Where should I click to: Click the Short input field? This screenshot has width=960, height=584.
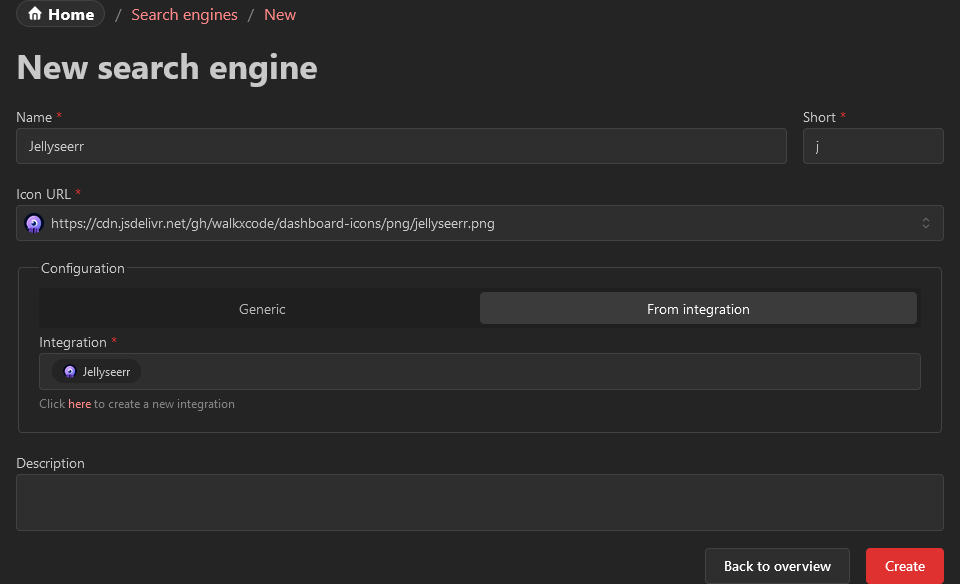[x=872, y=146]
